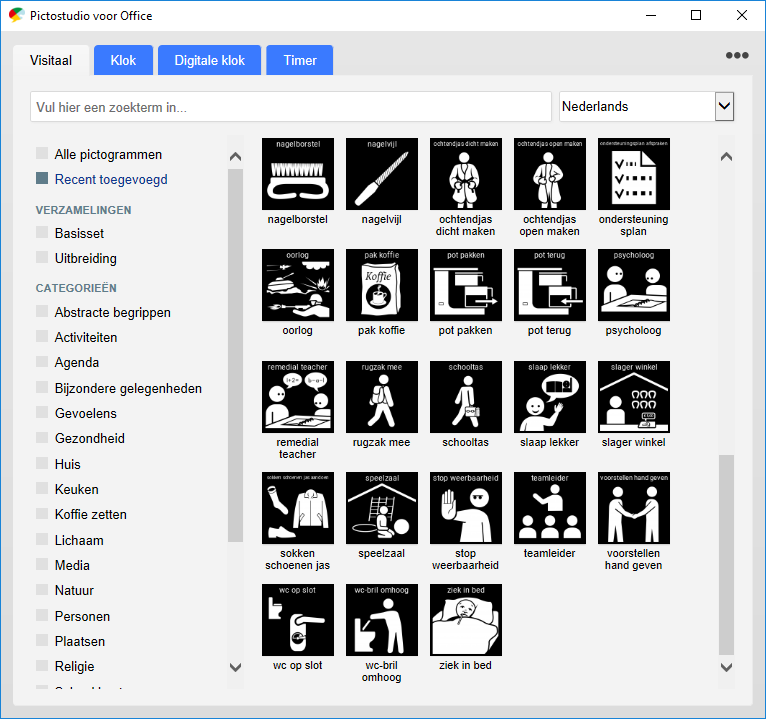The image size is (766, 719).
Task: Select the nagelvijl pictogram
Action: point(382,174)
